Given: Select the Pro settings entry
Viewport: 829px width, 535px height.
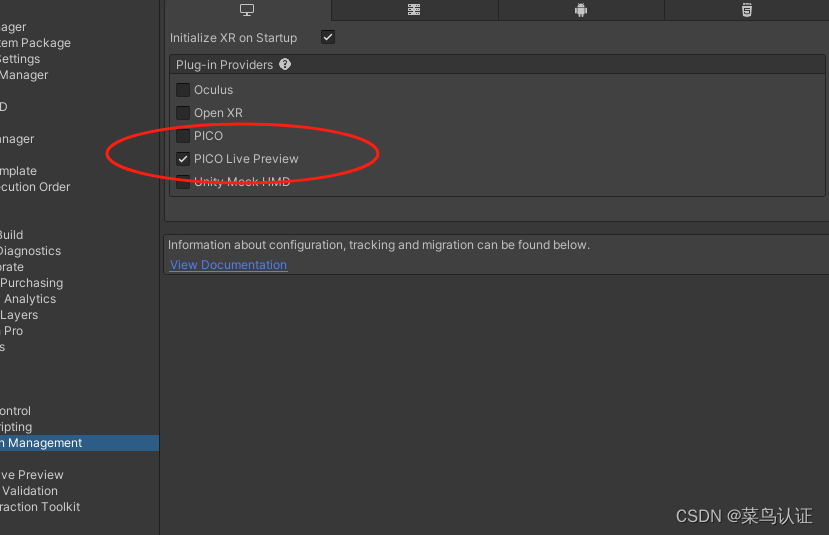Looking at the screenshot, I should 13,331.
